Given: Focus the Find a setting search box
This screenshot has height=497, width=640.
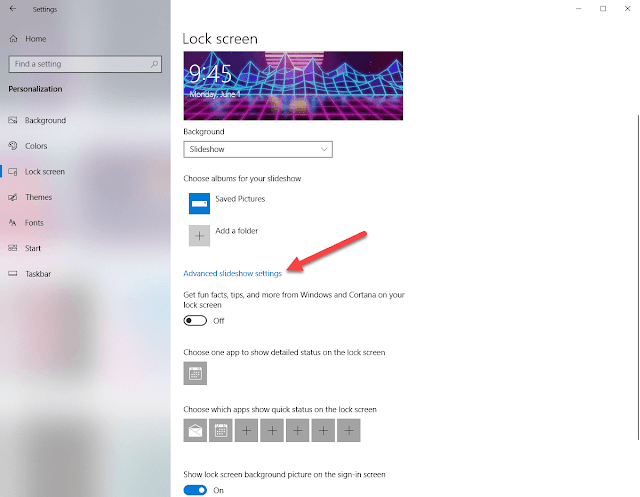Looking at the screenshot, I should [x=85, y=64].
